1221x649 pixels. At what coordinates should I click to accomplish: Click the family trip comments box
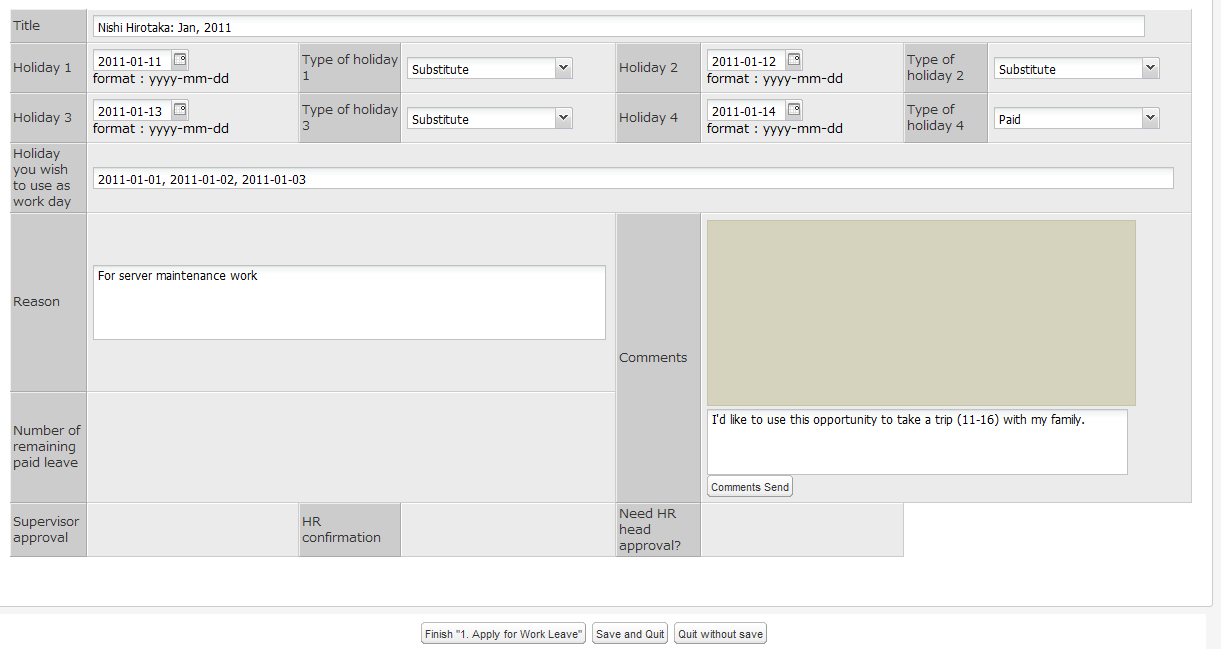[x=916, y=441]
